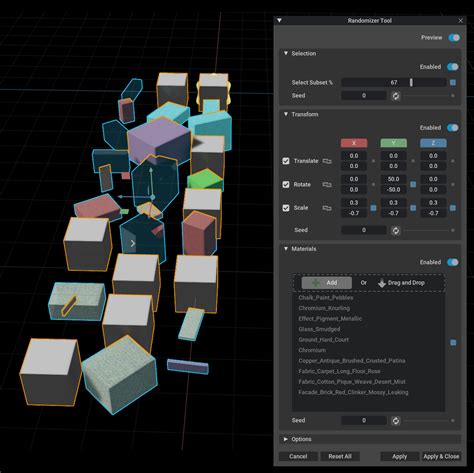
Task: Click the Reset All button
Action: [x=340, y=456]
